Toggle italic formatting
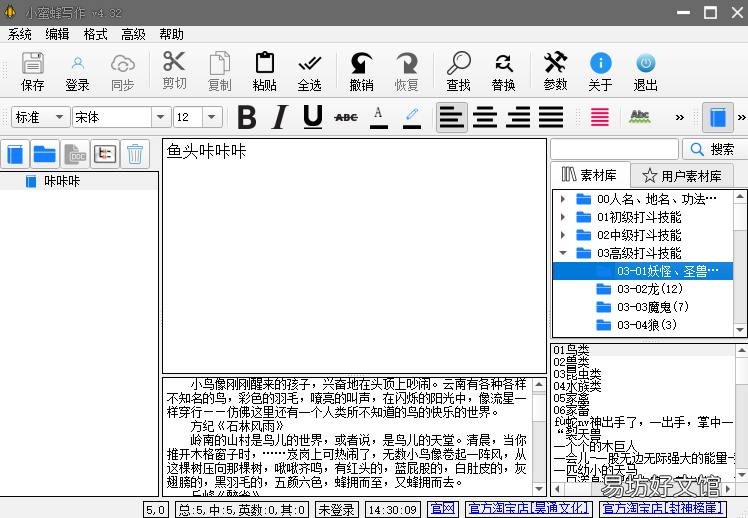Image resolution: width=748 pixels, height=518 pixels. pos(280,117)
